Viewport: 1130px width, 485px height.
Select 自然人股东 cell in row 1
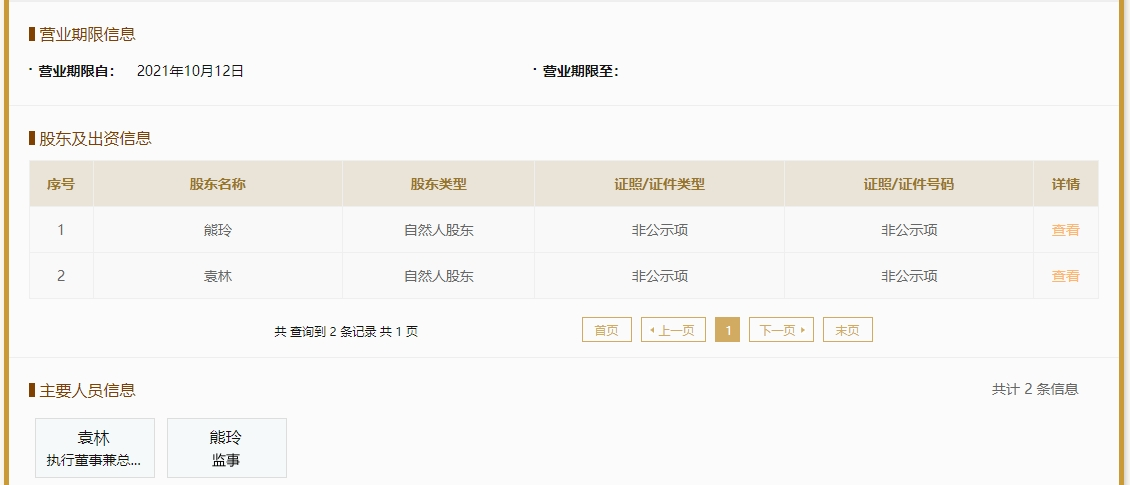(438, 231)
